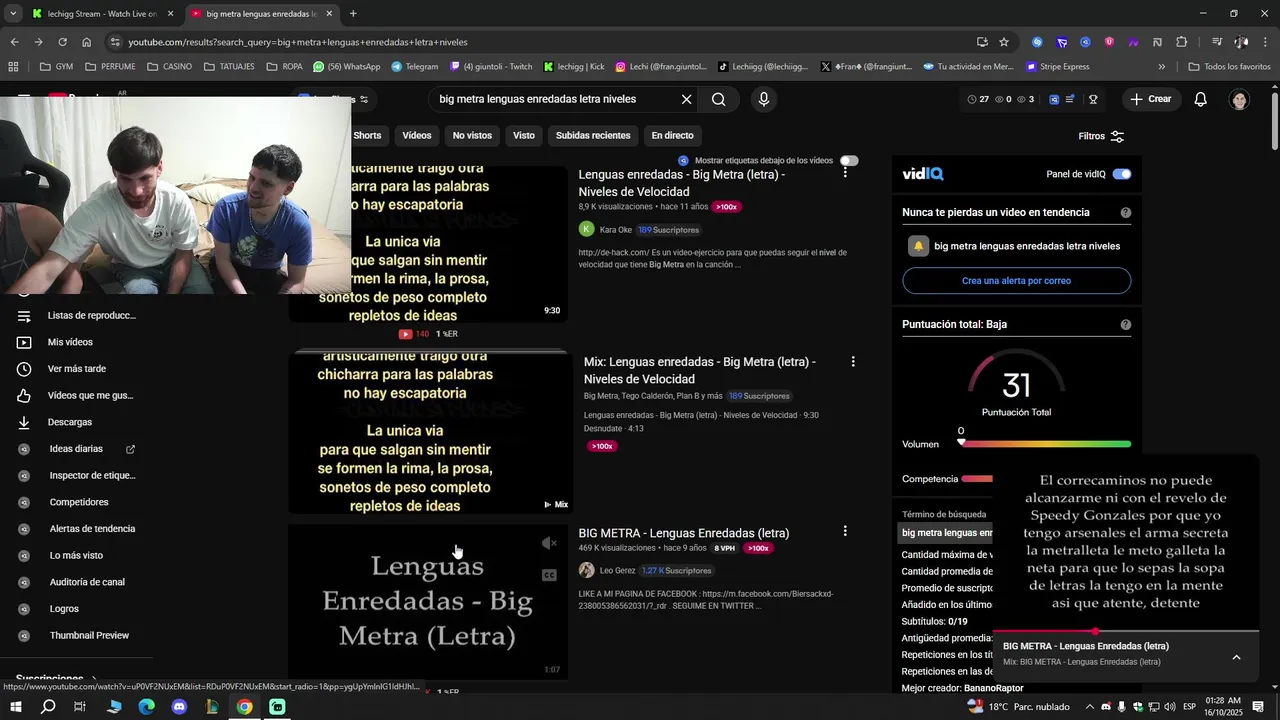
Task: Open Descargas in sidebar
Action: coord(69,422)
